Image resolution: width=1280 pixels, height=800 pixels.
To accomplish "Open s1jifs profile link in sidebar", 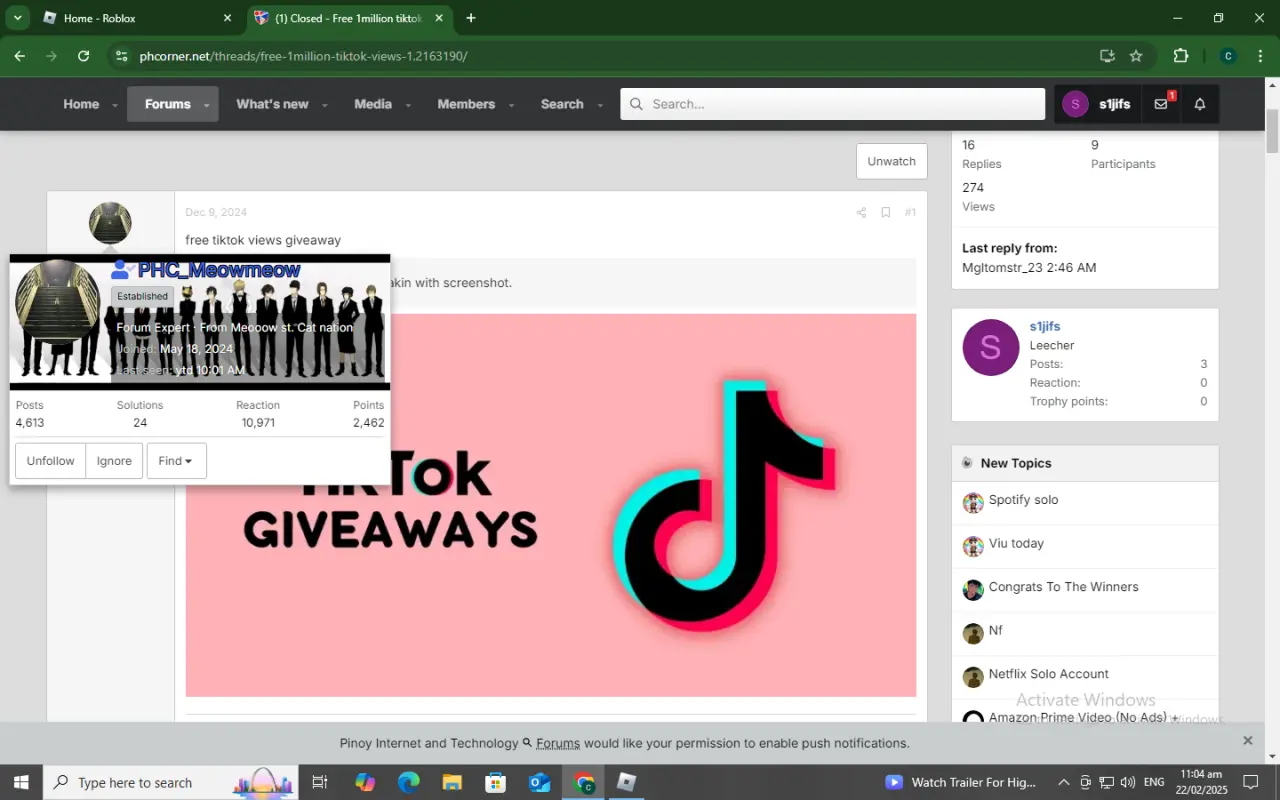I will click(1045, 326).
